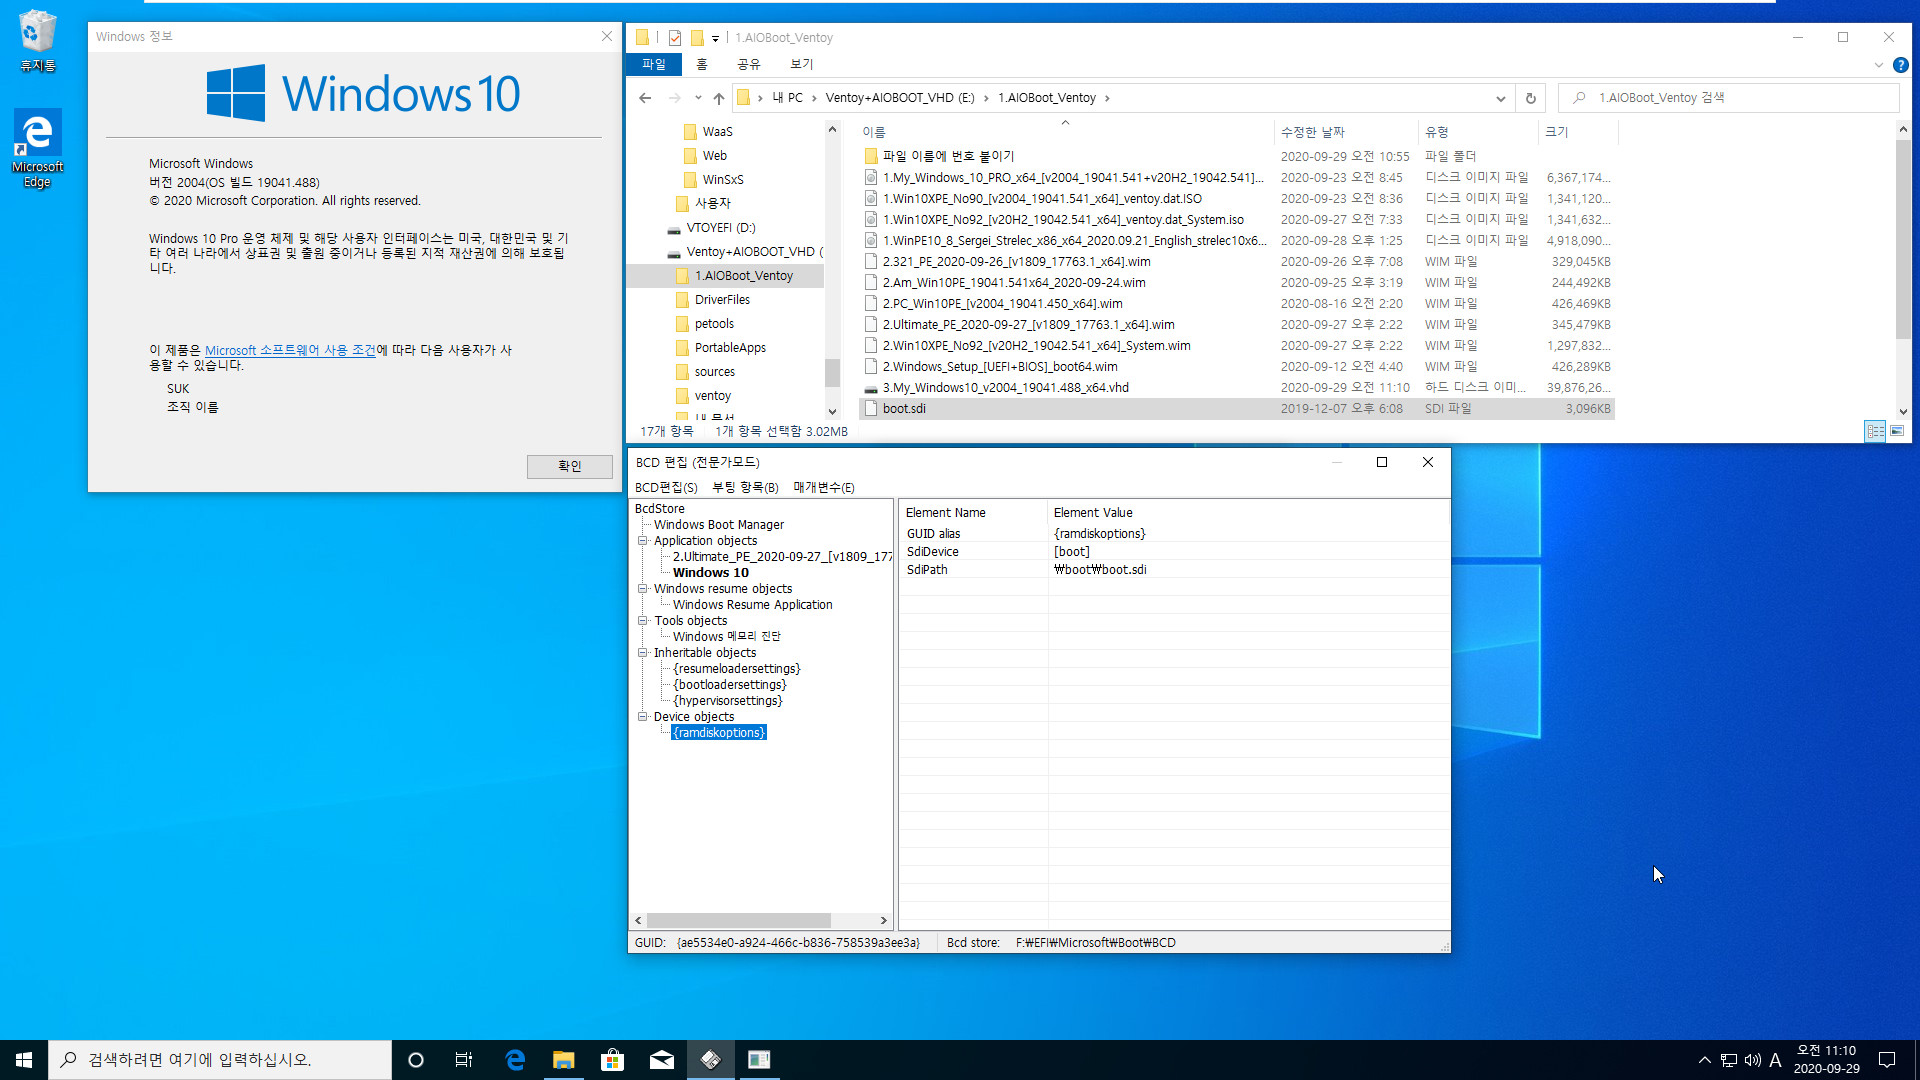Select 2.Windows_Setup boot64.wim file

(1237, 367)
